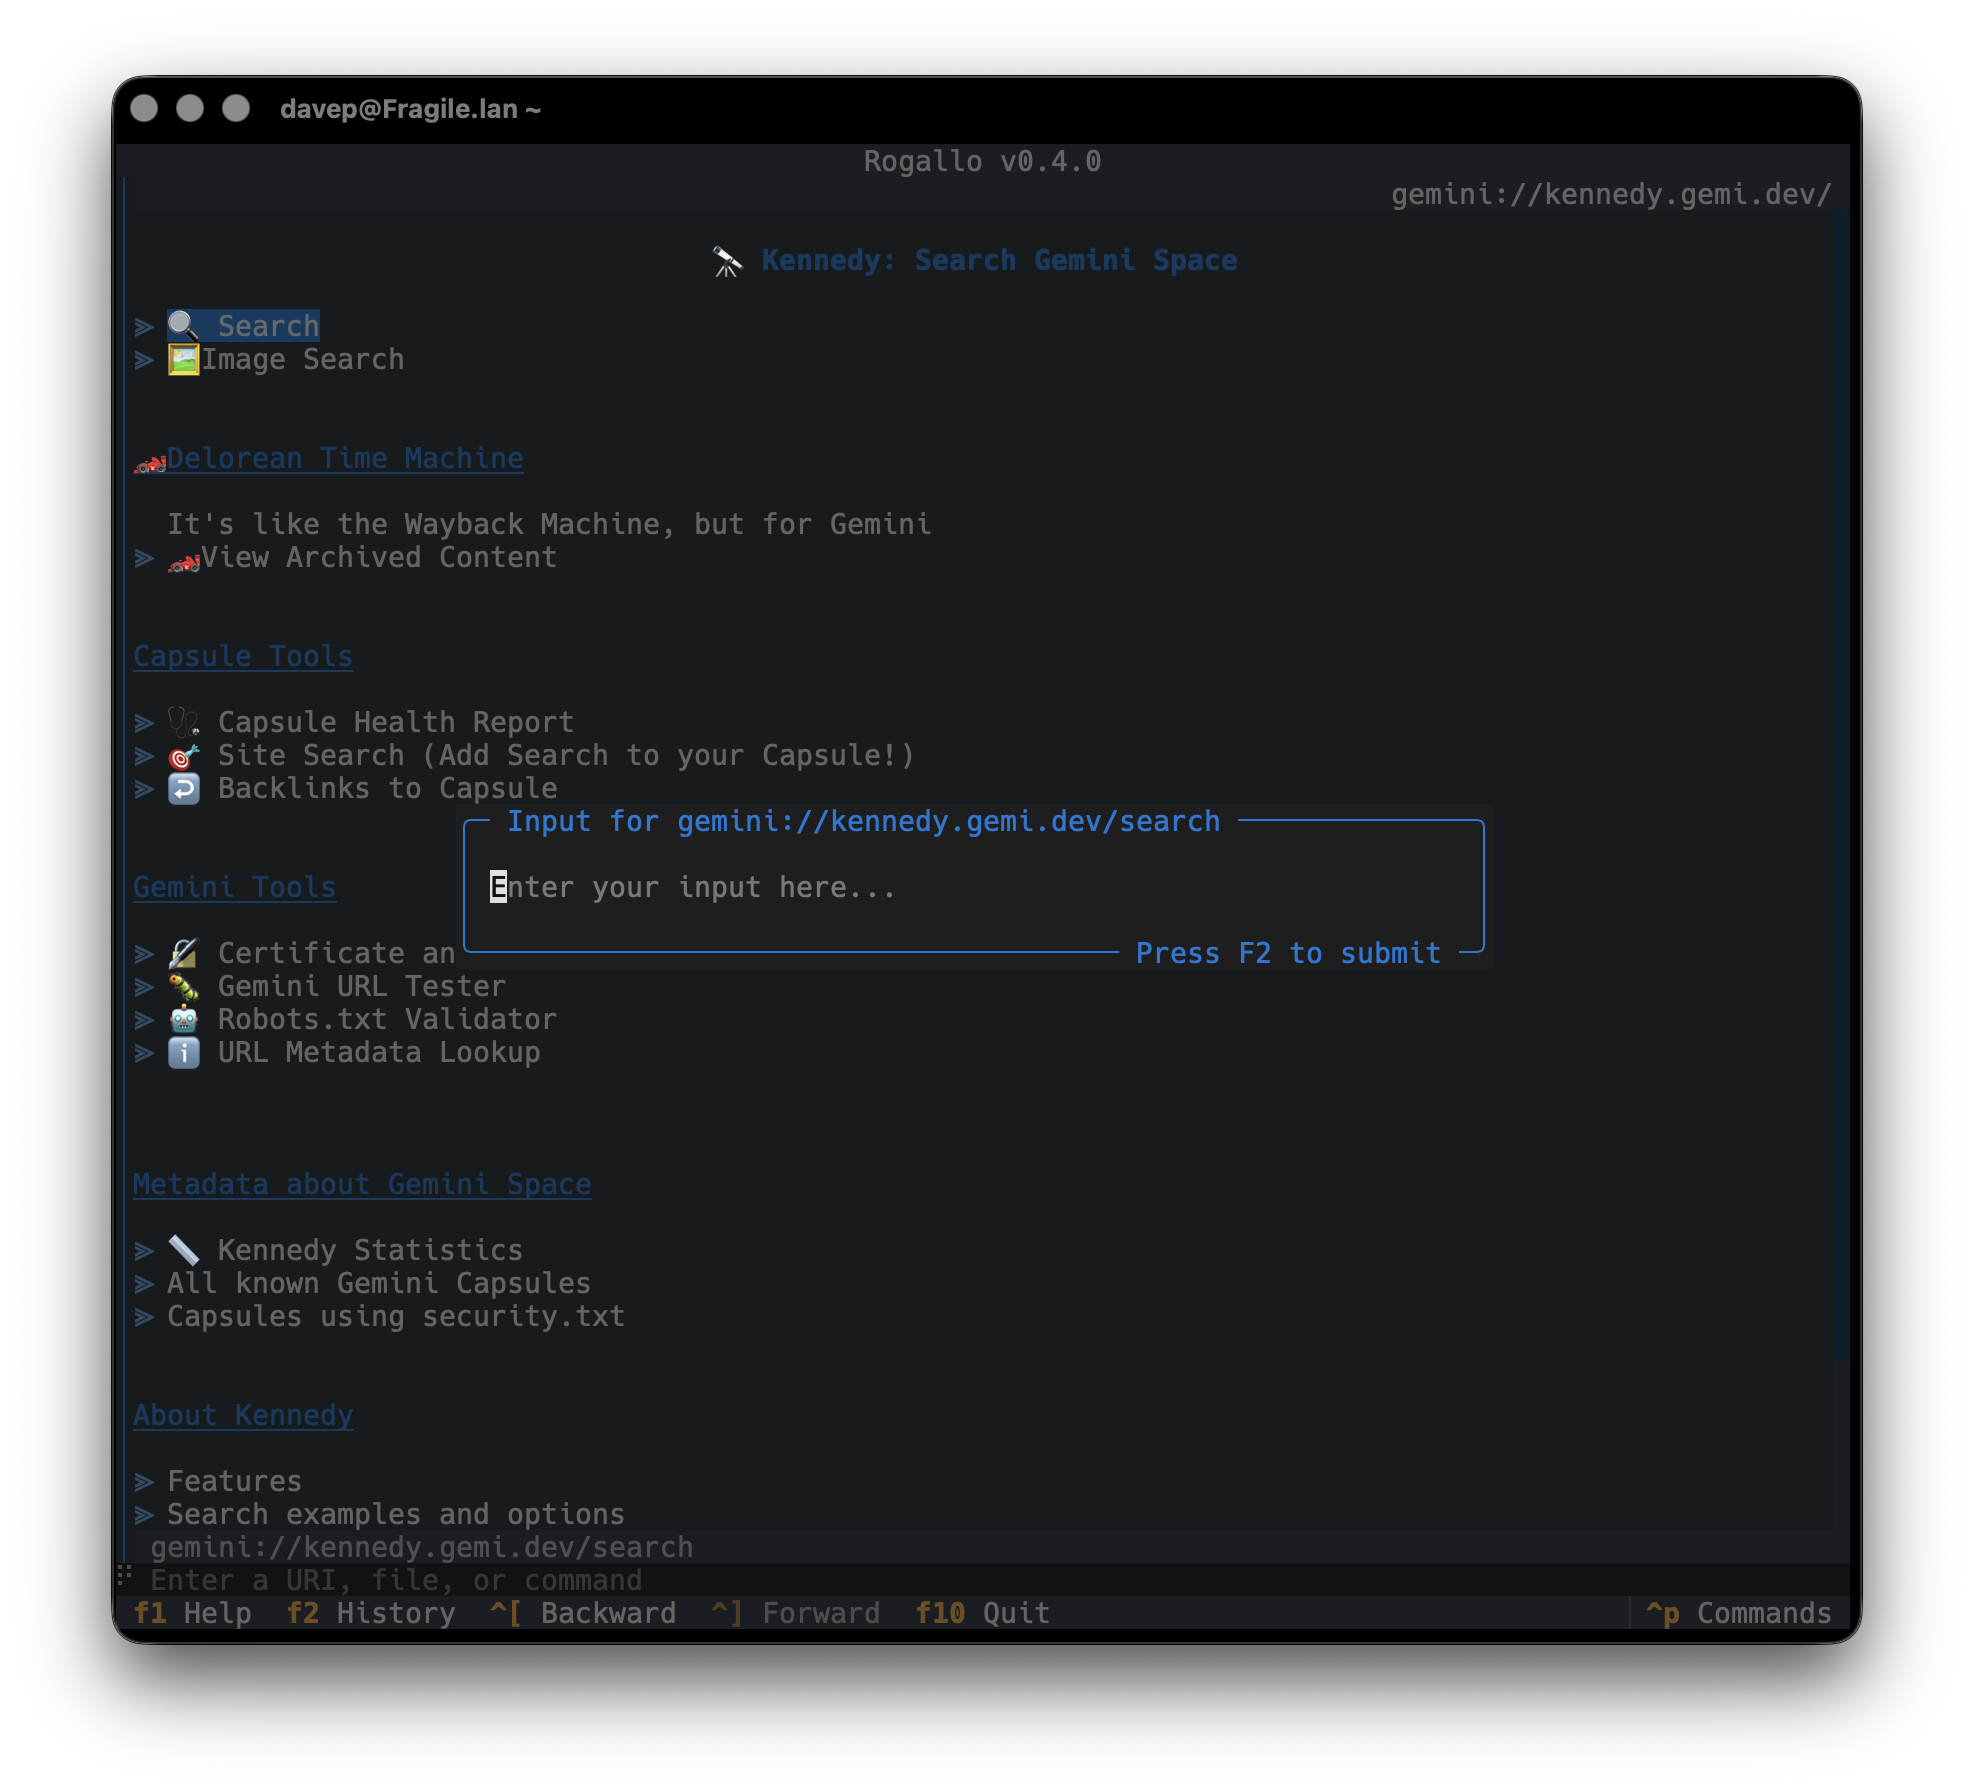
Task: Click the arrow marker before Search examples and options
Action: (x=144, y=1514)
